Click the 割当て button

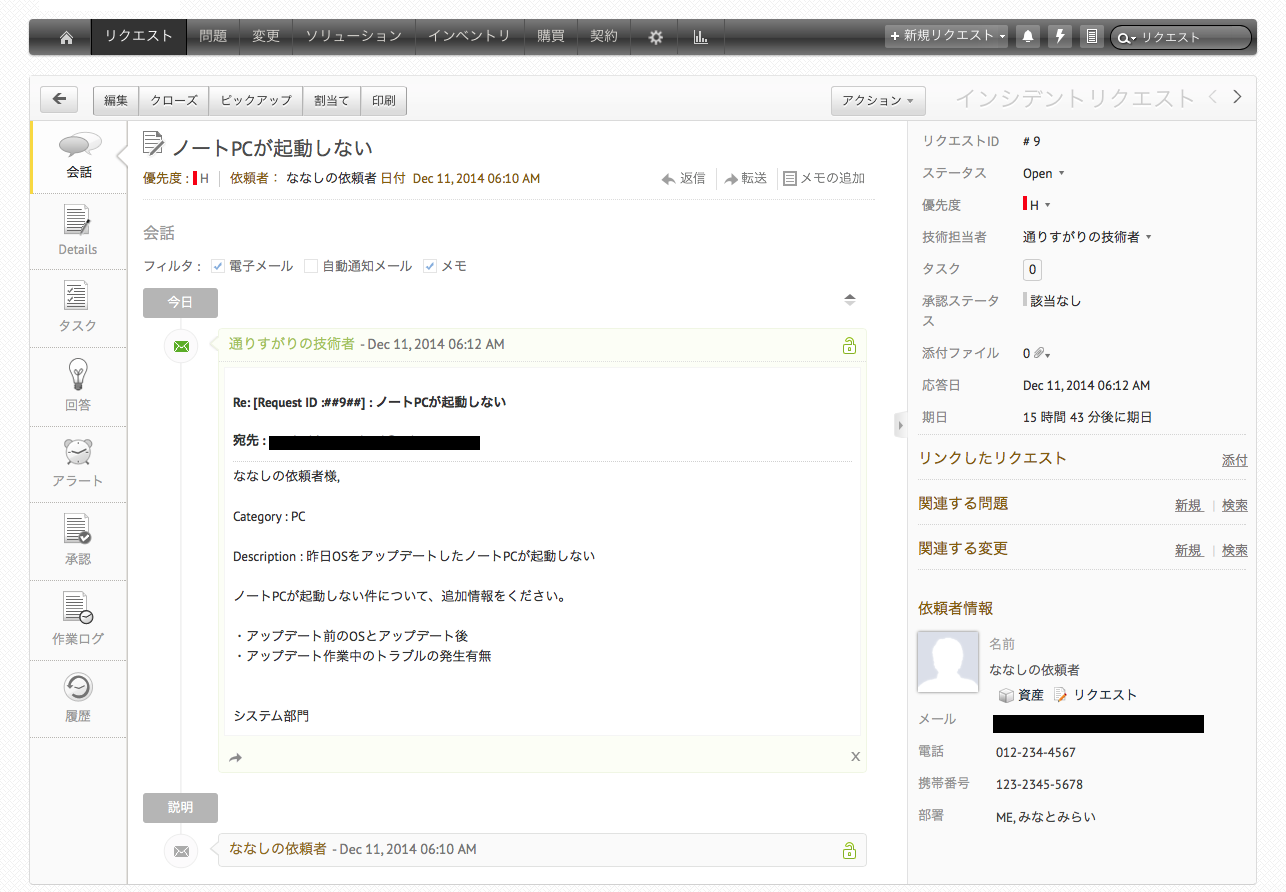tap(331, 100)
